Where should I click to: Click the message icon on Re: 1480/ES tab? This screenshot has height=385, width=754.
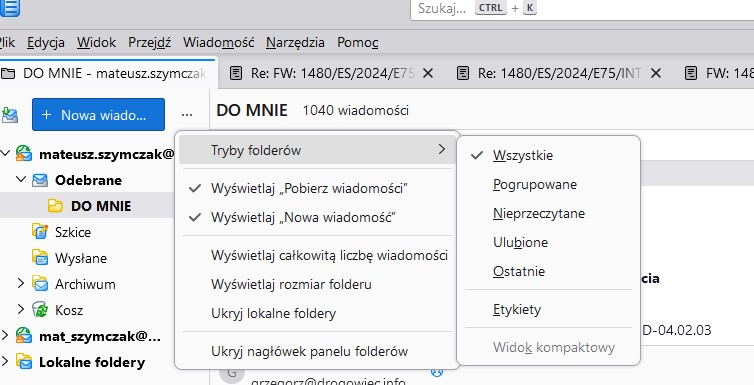pos(463,73)
